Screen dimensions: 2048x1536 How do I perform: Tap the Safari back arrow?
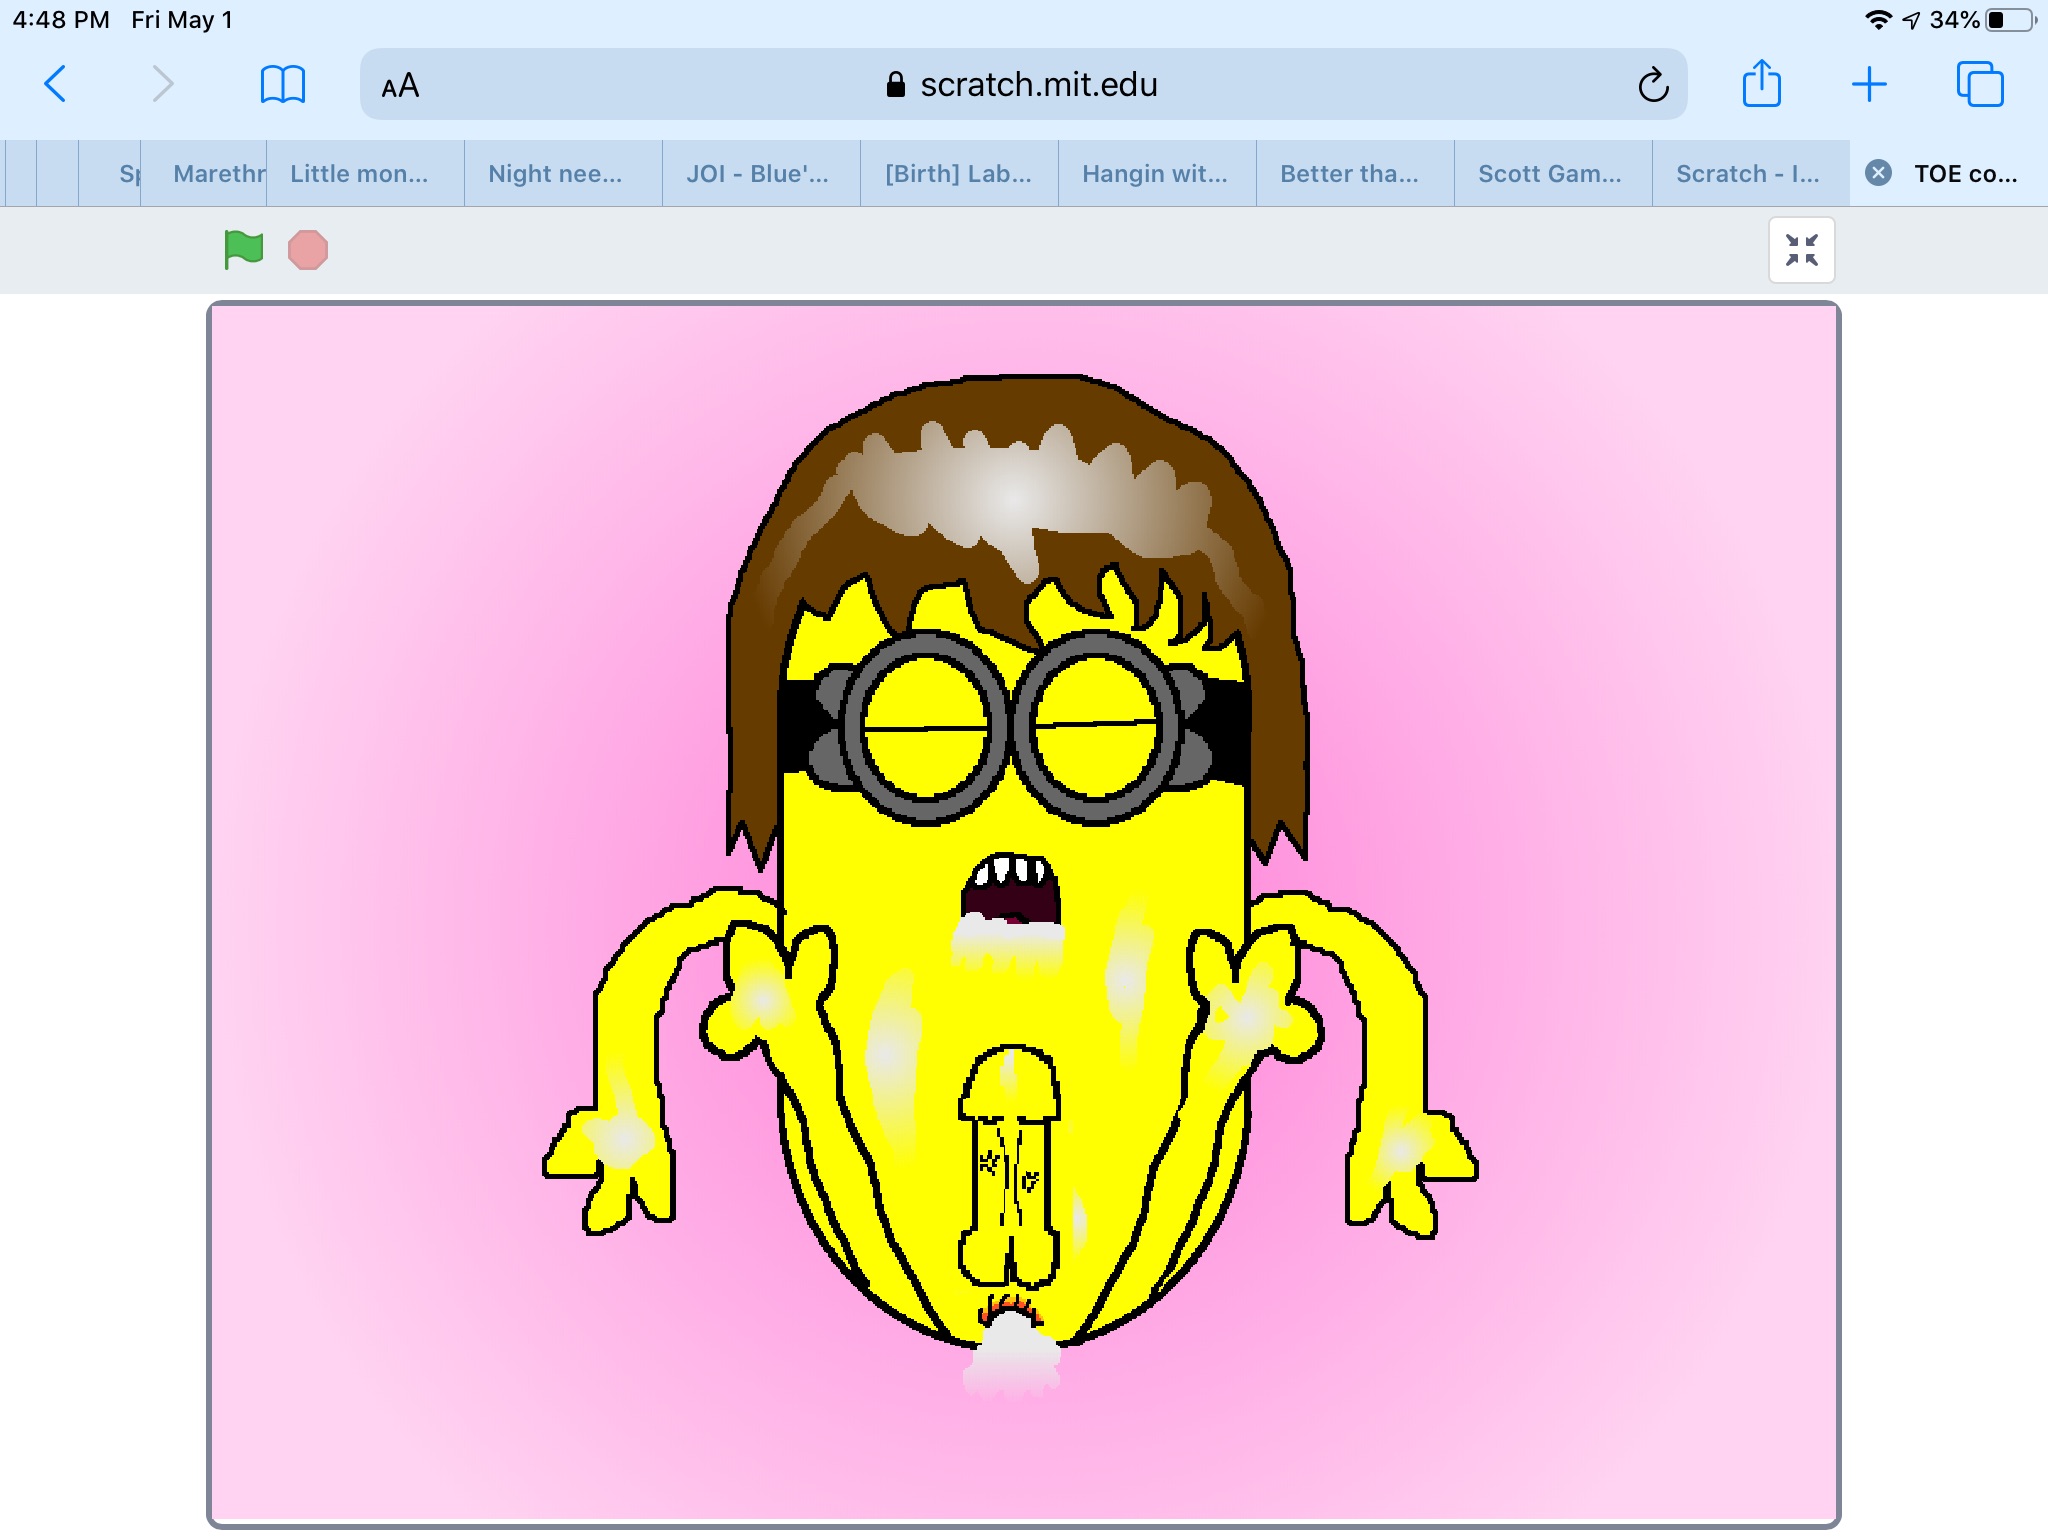pyautogui.click(x=56, y=84)
